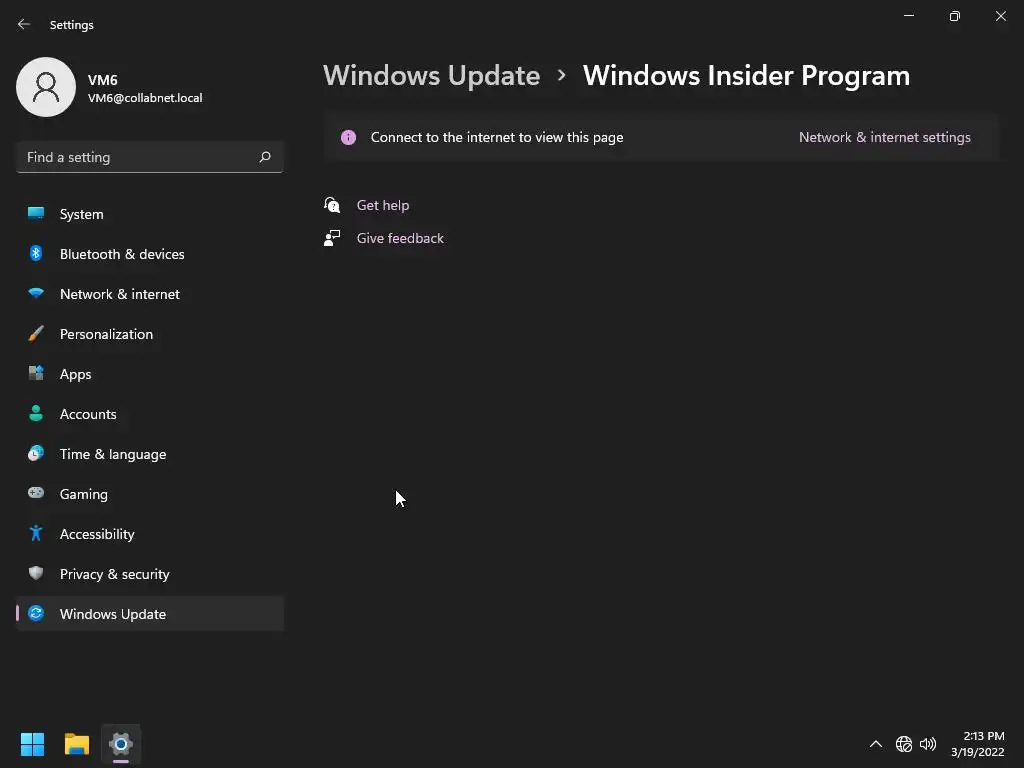Open Network & internet in the sidebar
This screenshot has width=1024, height=768.
pyautogui.click(x=150, y=294)
